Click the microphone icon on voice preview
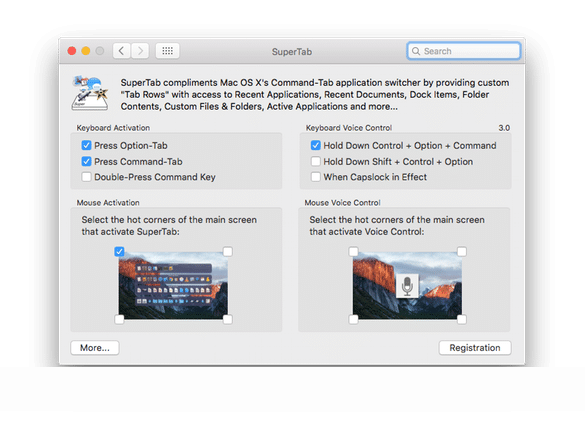The width and height of the screenshot is (585, 436). (x=407, y=286)
